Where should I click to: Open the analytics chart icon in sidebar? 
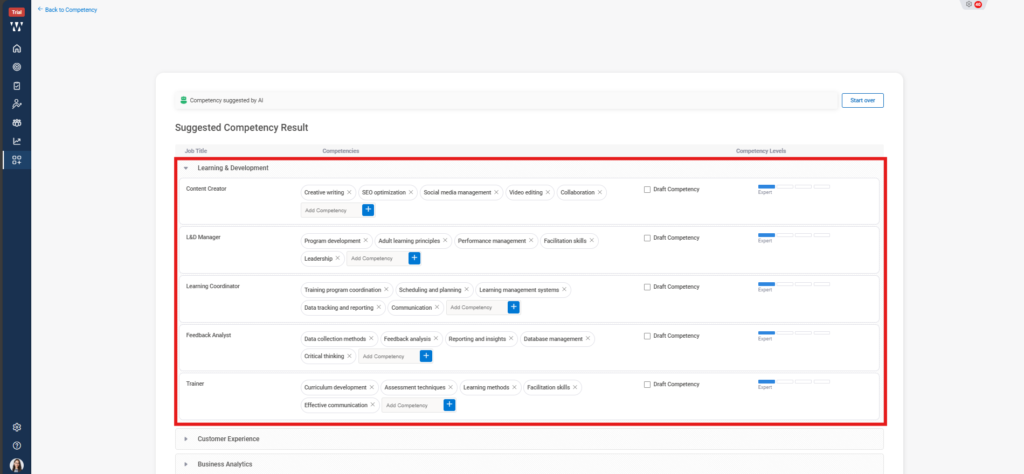17,141
